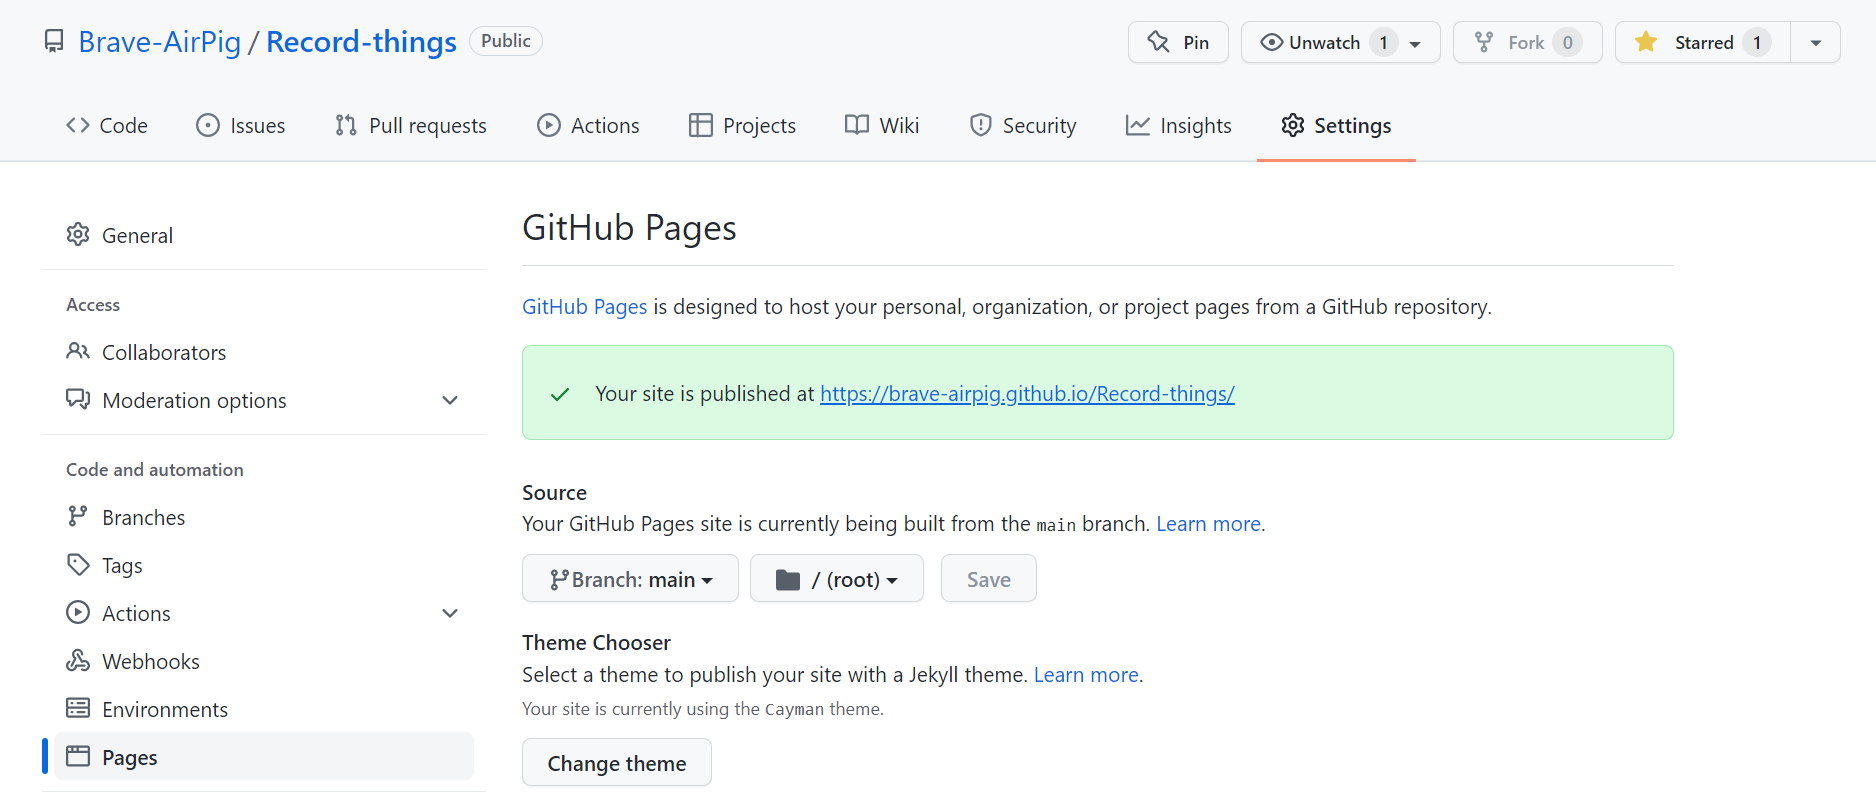The image size is (1876, 805).
Task: Click Learn more link under Theme Chooser
Action: pyautogui.click(x=1086, y=675)
